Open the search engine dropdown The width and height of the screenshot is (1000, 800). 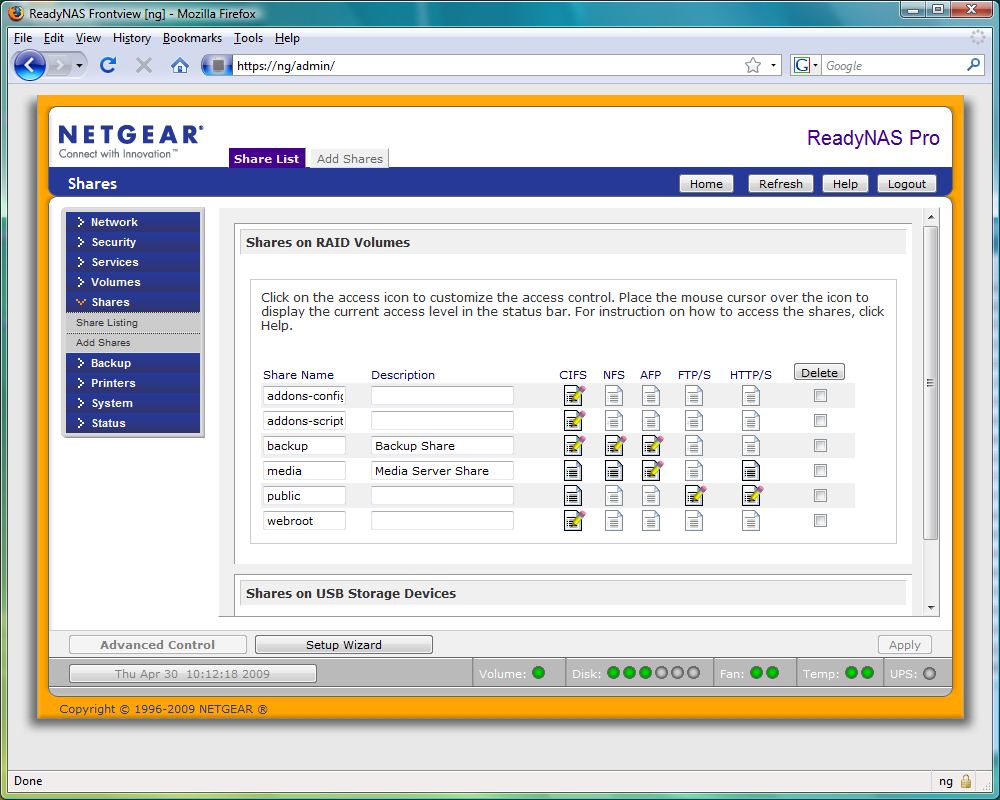[x=806, y=65]
